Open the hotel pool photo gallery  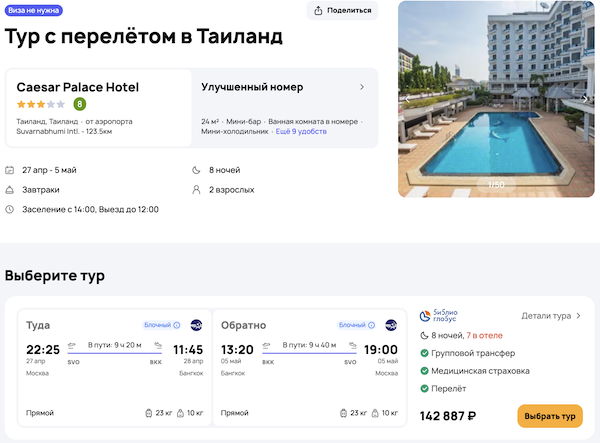coord(496,100)
